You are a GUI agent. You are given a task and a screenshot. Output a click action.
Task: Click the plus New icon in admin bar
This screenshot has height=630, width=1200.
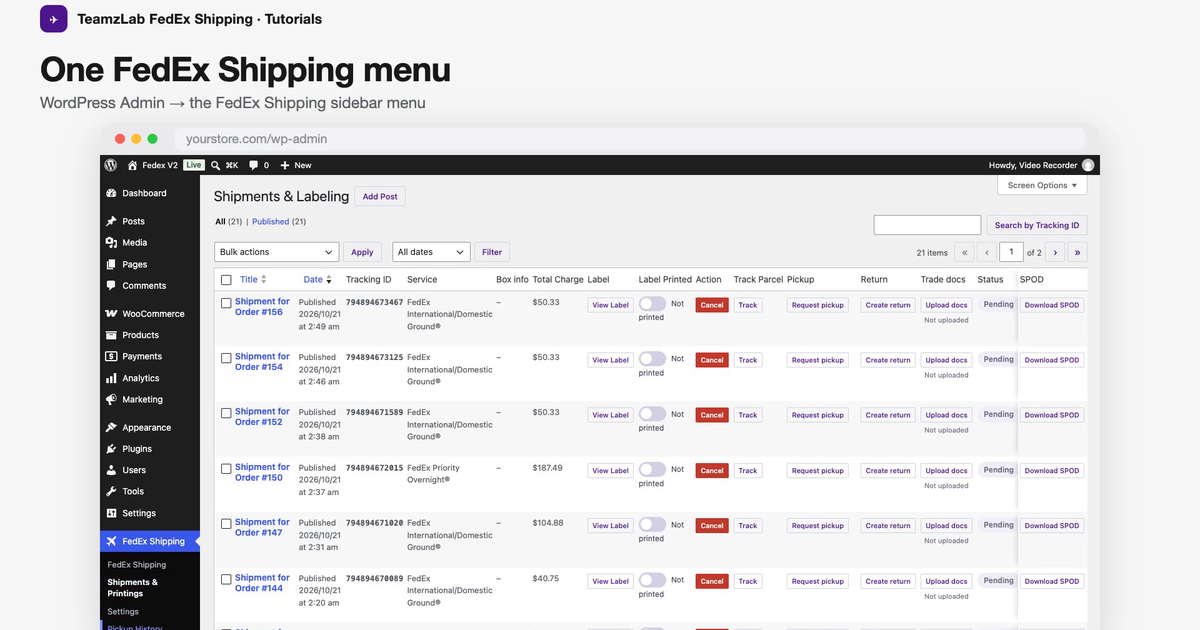285,165
